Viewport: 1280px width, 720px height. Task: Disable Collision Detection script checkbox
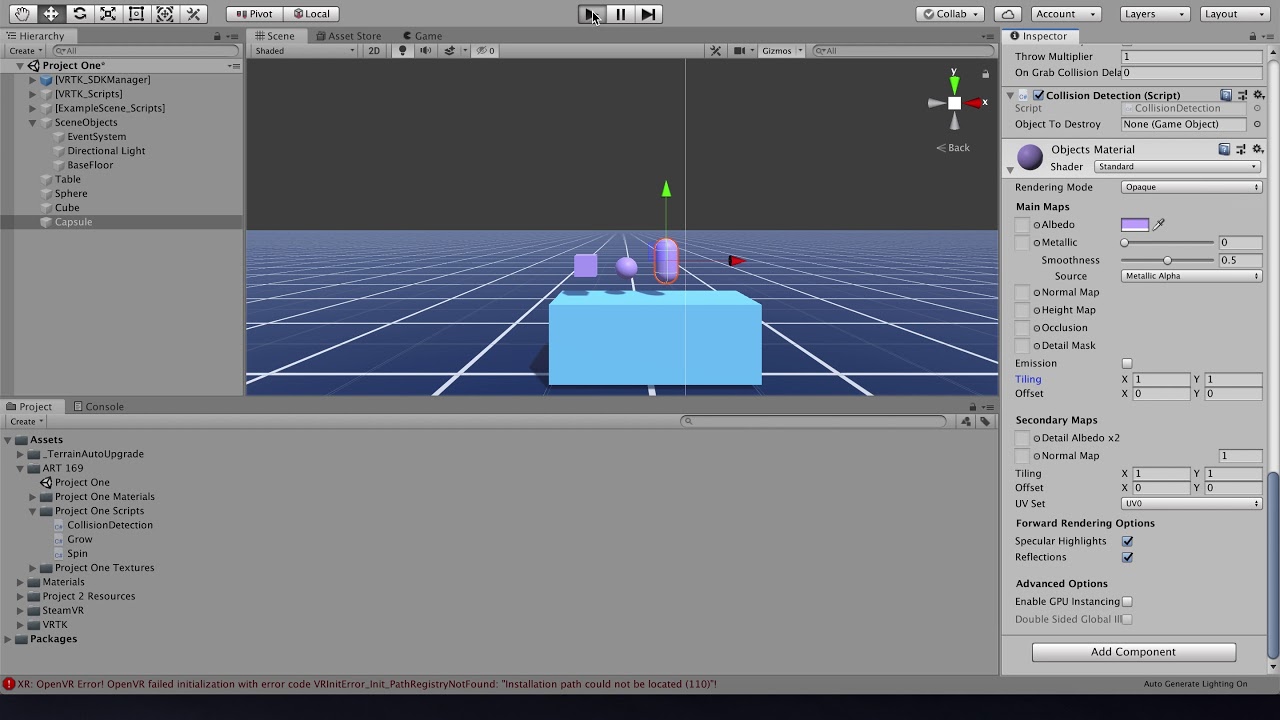(x=1038, y=95)
